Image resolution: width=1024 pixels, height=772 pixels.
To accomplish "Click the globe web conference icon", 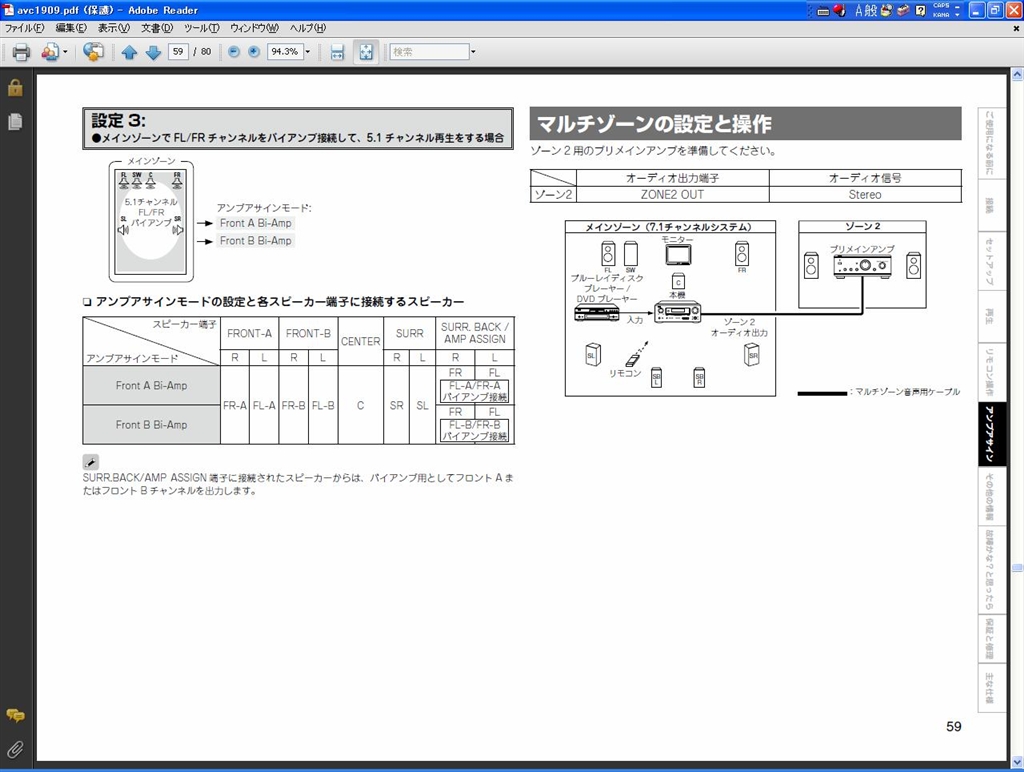I will (x=93, y=52).
